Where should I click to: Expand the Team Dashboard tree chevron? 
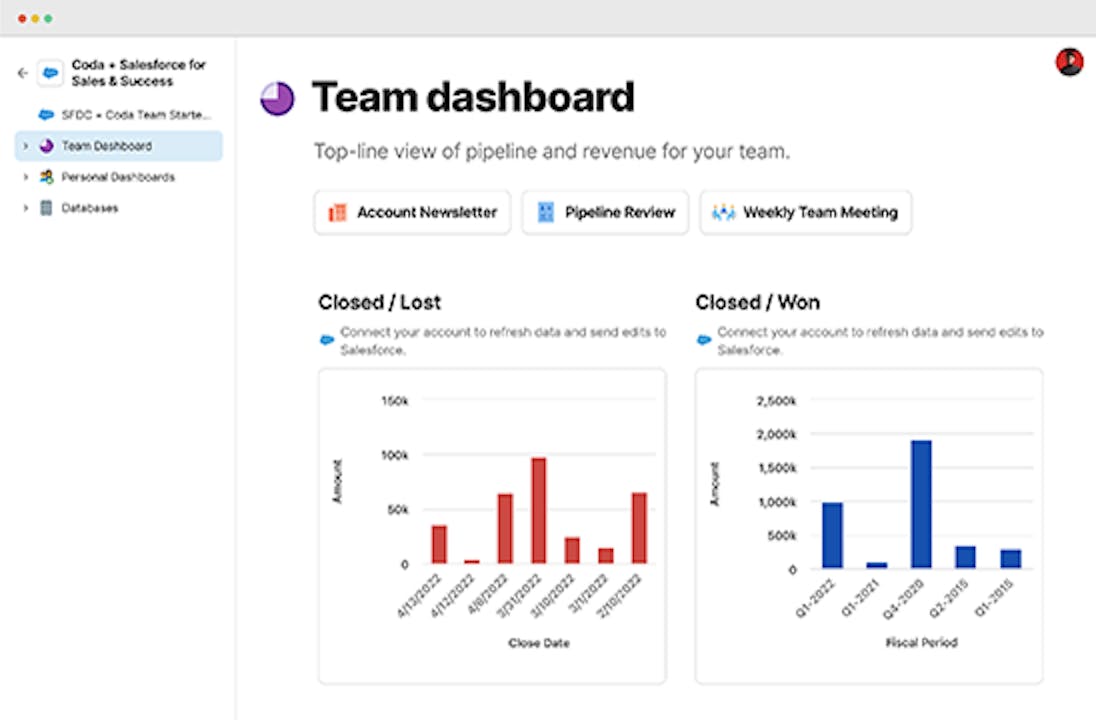point(25,146)
